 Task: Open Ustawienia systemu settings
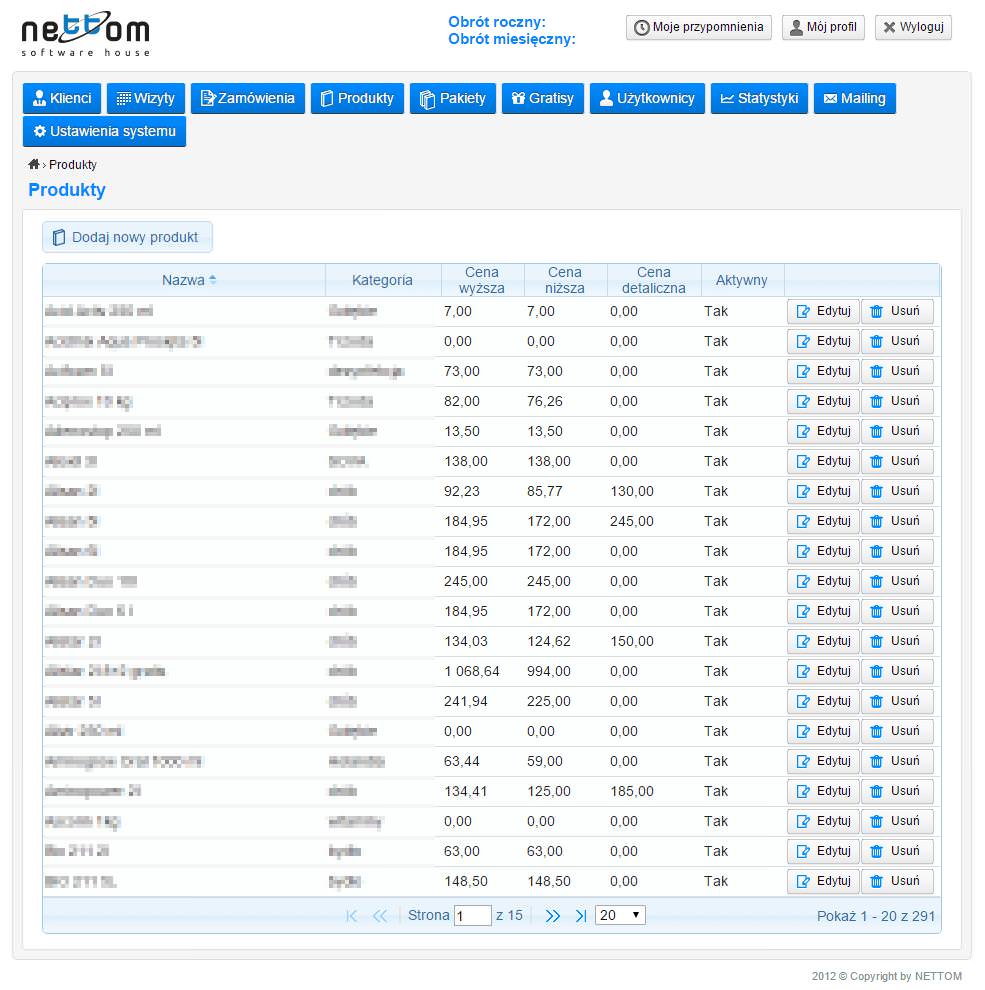[104, 132]
